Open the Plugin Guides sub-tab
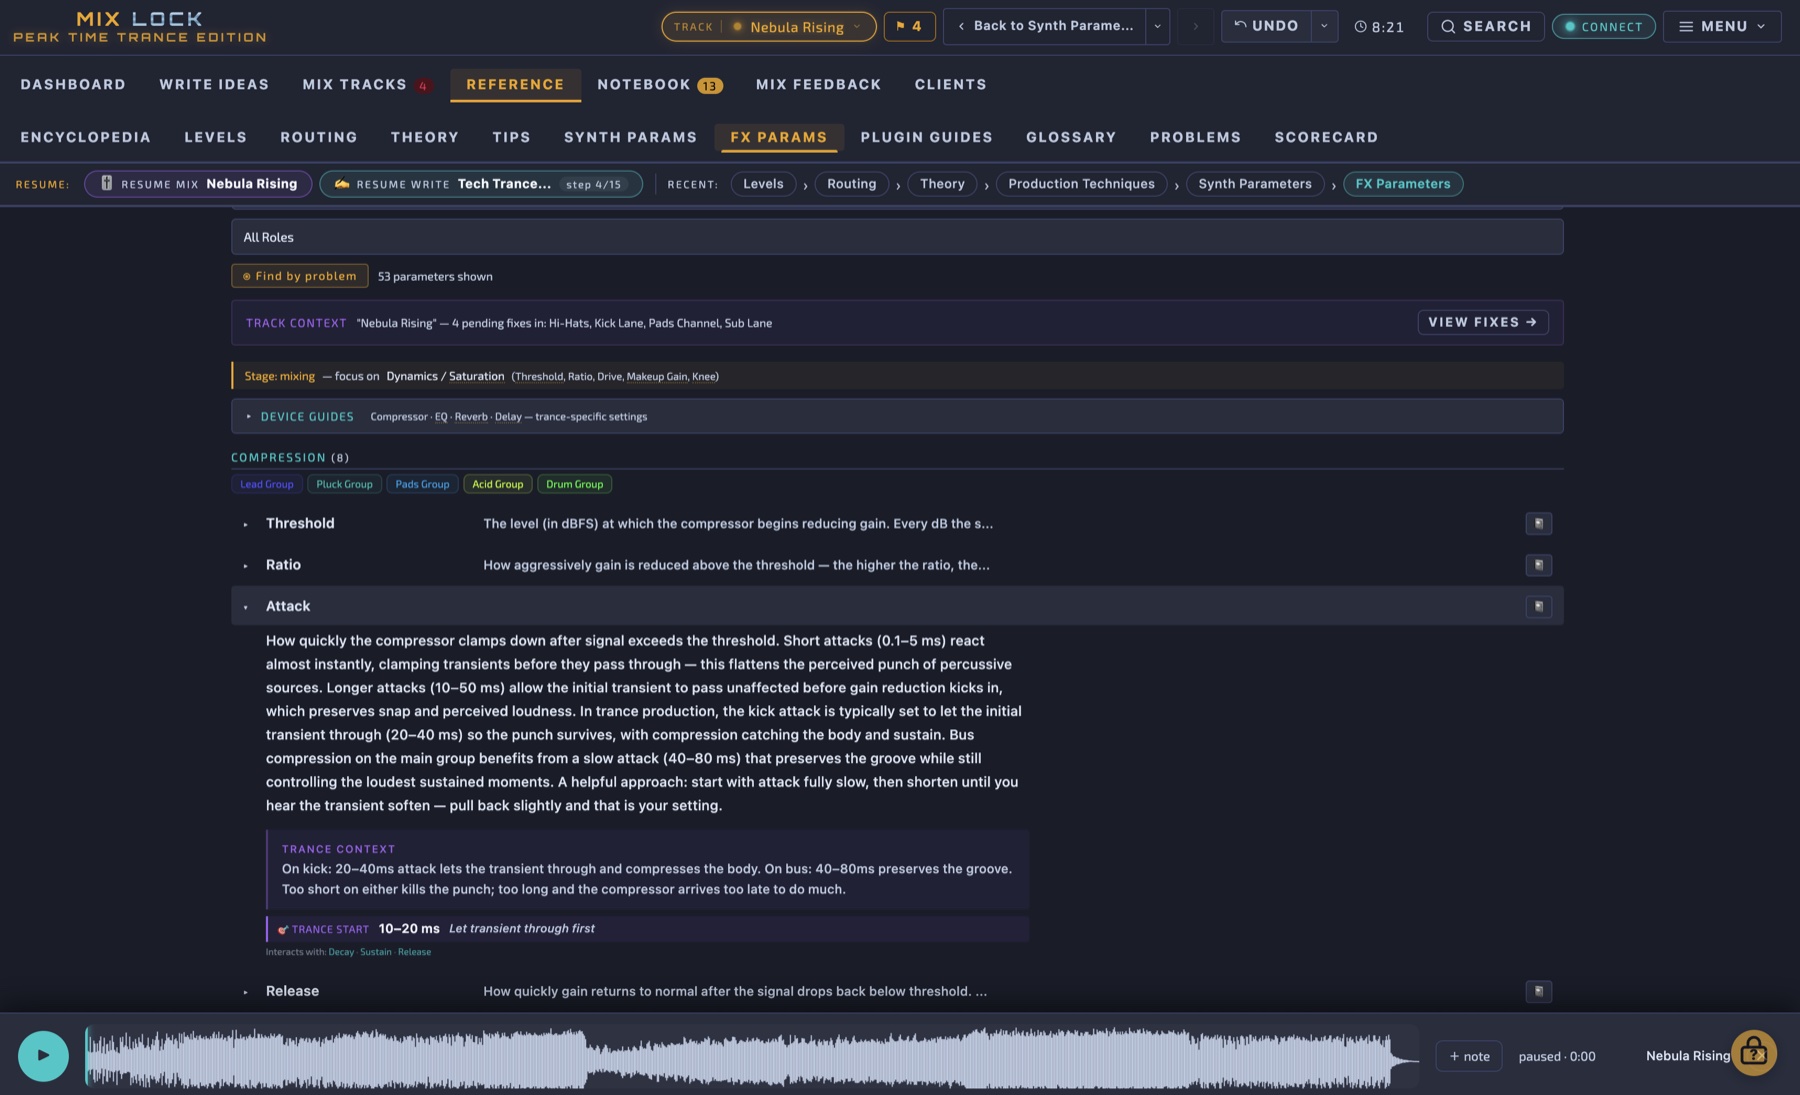 926,137
